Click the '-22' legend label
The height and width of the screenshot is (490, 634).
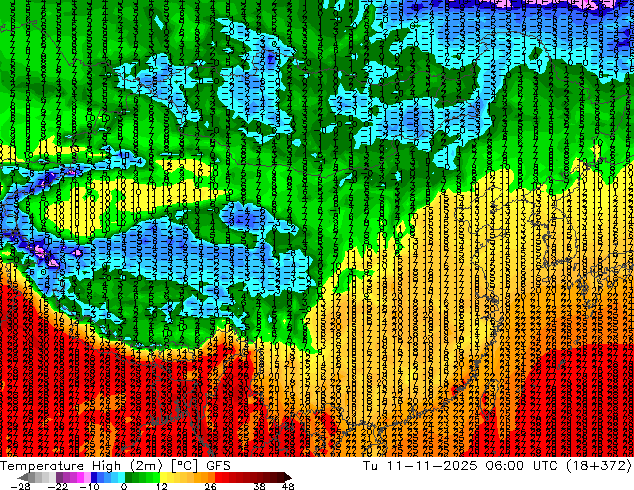coord(58,486)
